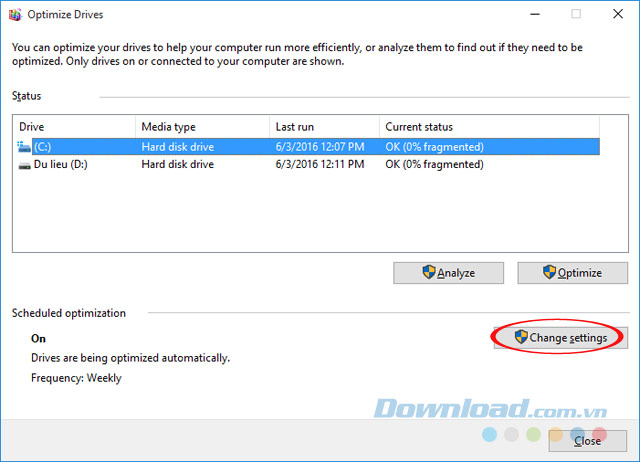The height and width of the screenshot is (462, 640).
Task: Click the 6/3/2016 12:11 PM last run cell
Action: tap(320, 164)
